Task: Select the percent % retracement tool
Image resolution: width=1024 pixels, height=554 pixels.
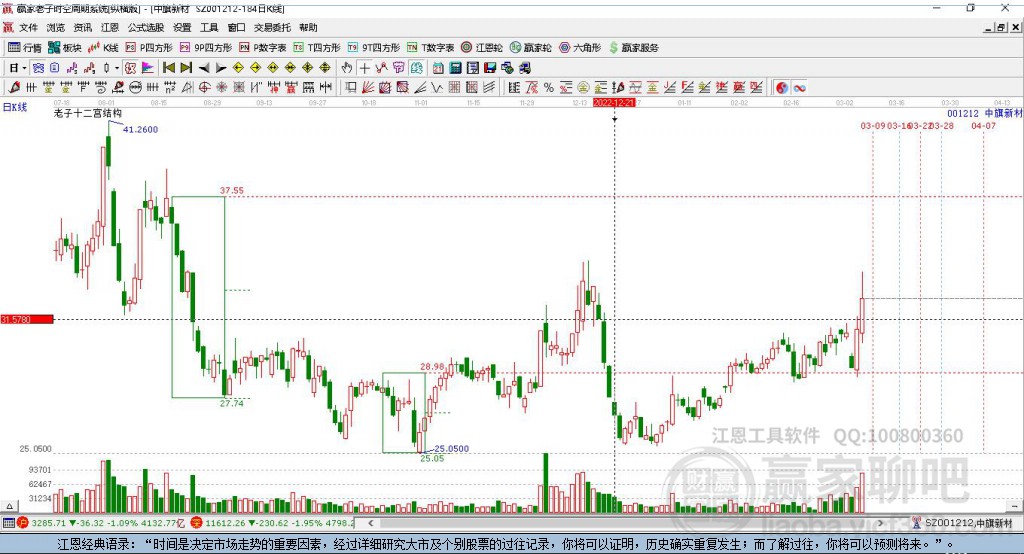Action: [549, 88]
